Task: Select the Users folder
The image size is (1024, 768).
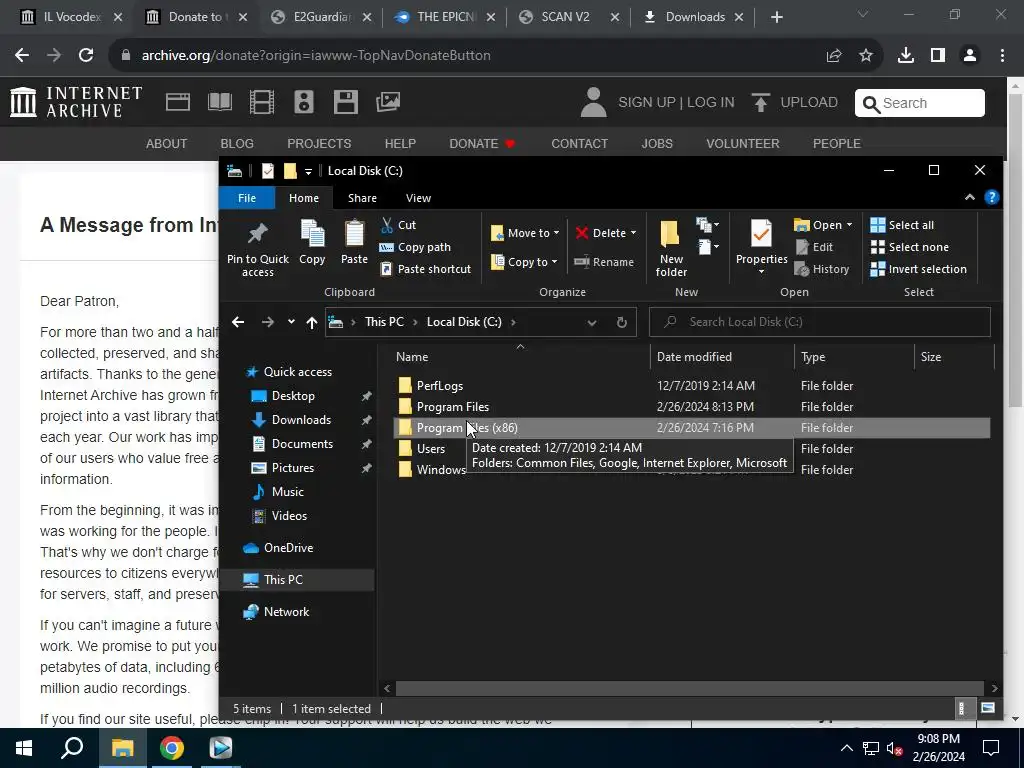Action: tap(431, 449)
